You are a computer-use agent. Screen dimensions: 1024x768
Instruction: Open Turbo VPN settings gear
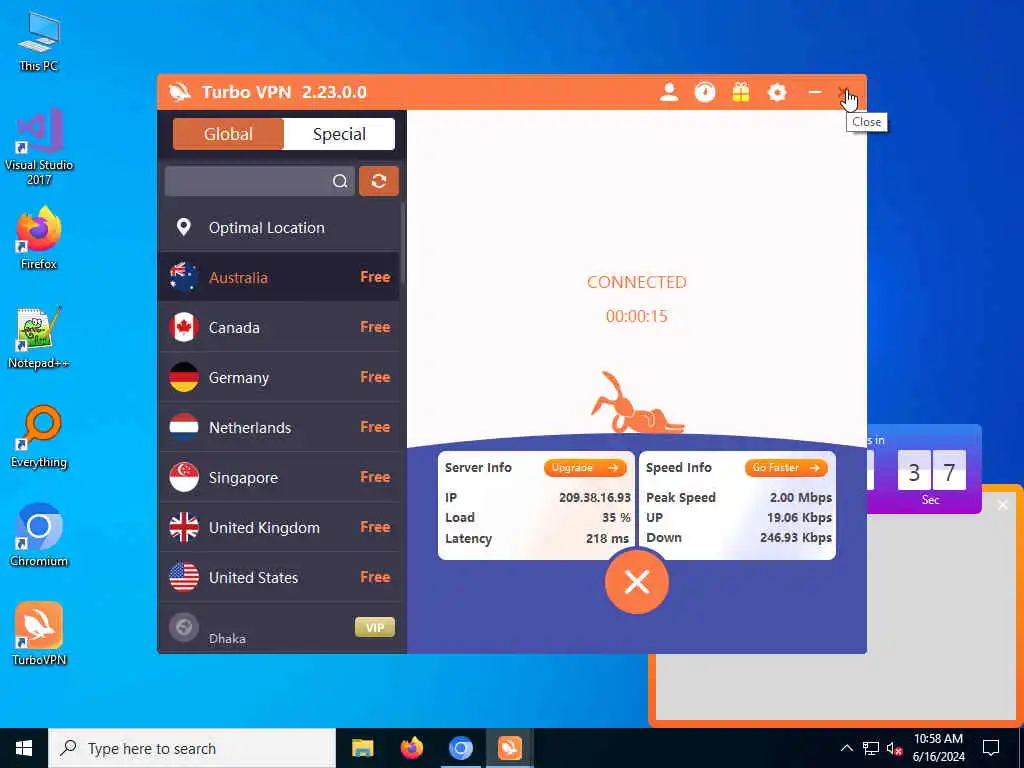[x=776, y=92]
